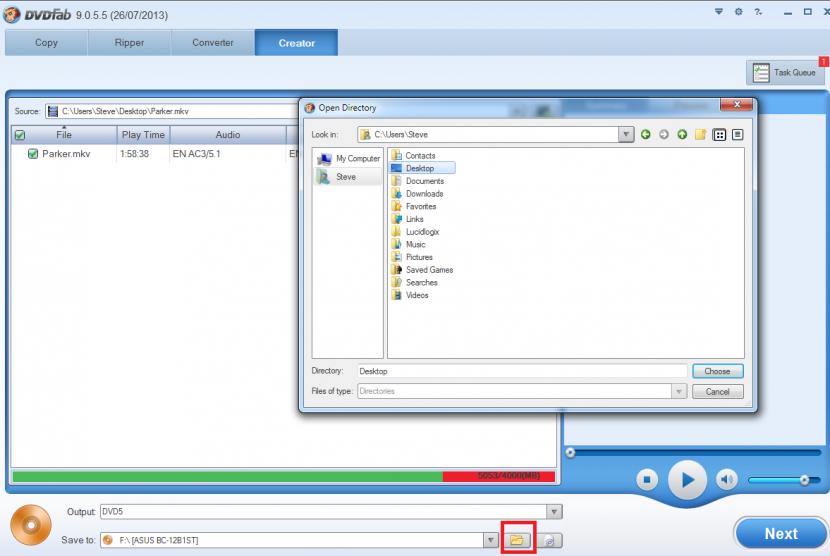
Task: Open the Save to drive dropdown
Action: pos(490,540)
